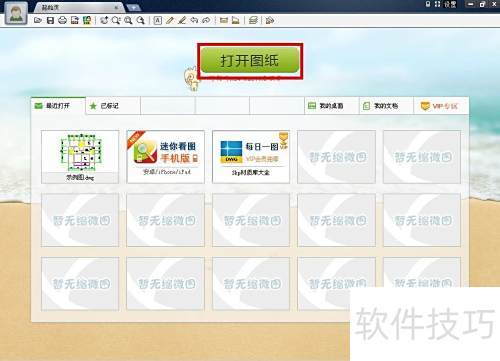Viewport: 500px width, 361px height.
Task: Select the pencil drawing tool
Action: pos(170,21)
